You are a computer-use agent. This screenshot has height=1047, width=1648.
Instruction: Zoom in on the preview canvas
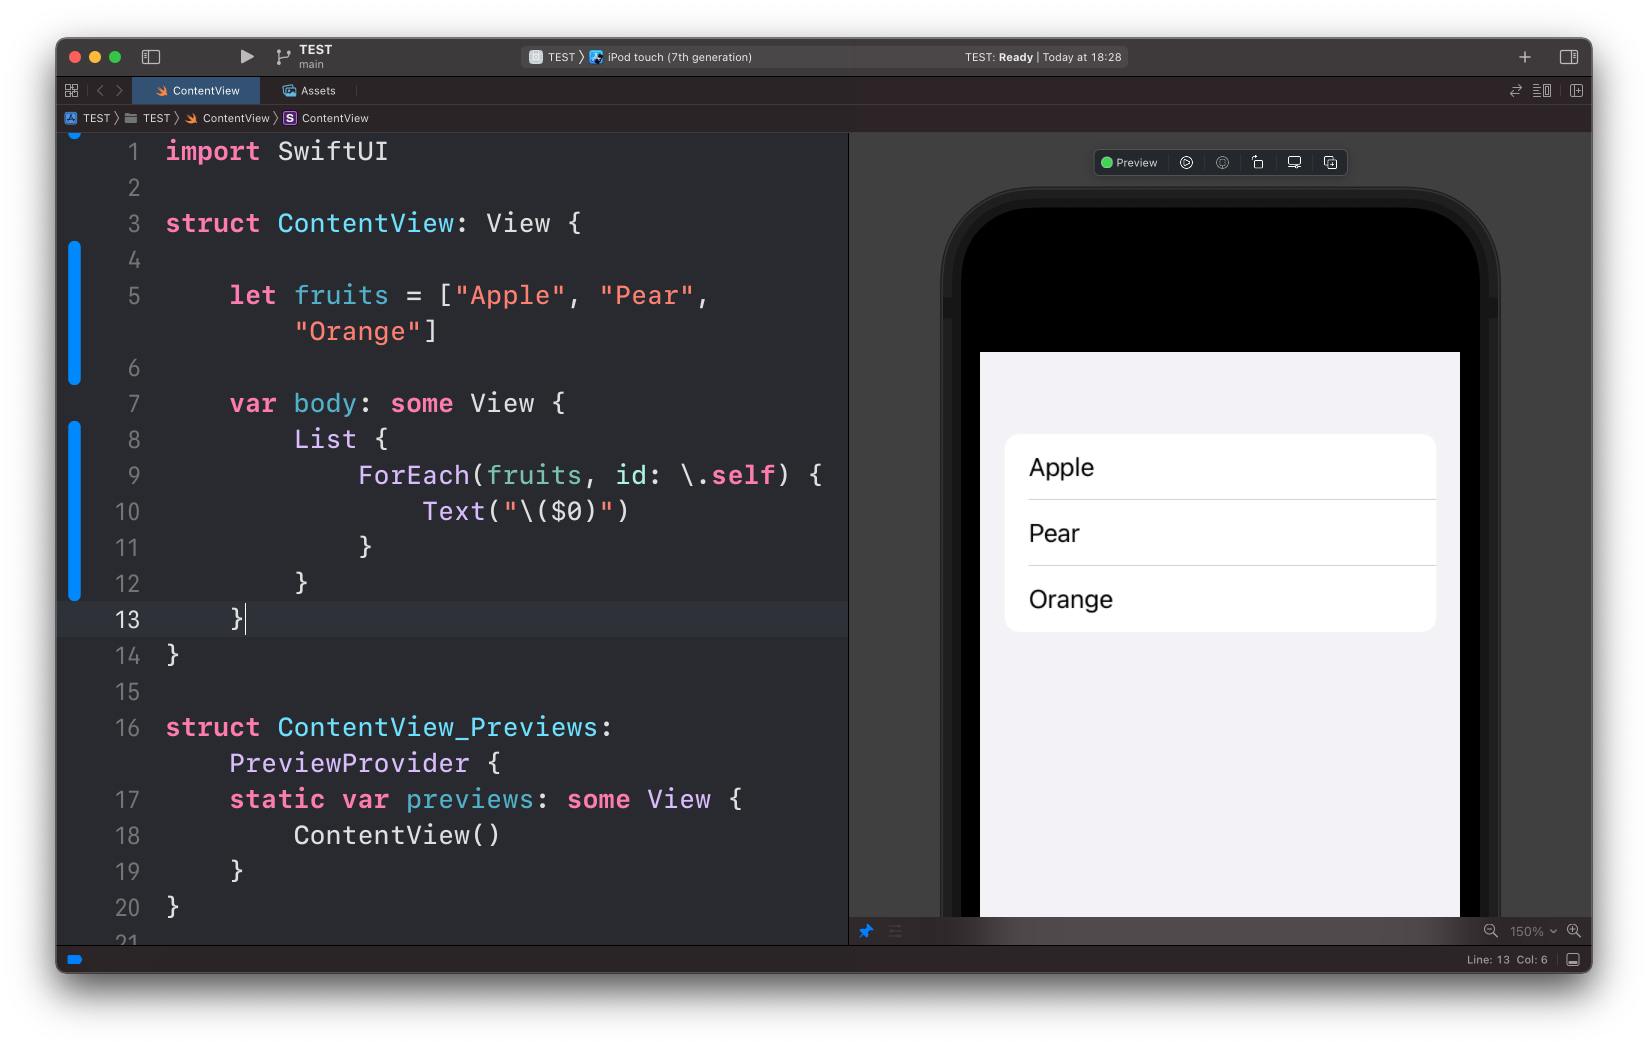[x=1574, y=931]
